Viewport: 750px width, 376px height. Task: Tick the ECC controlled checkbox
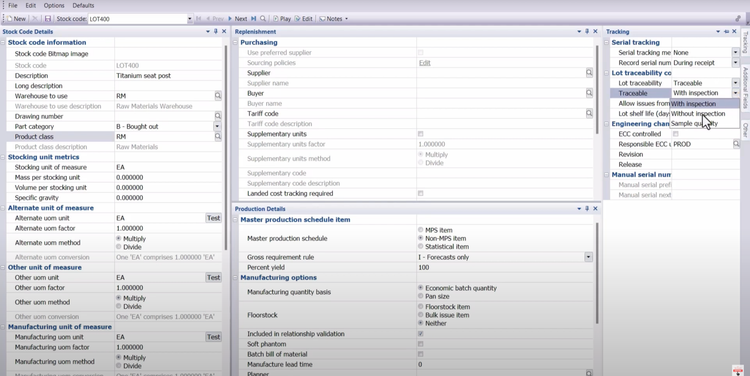coord(675,134)
